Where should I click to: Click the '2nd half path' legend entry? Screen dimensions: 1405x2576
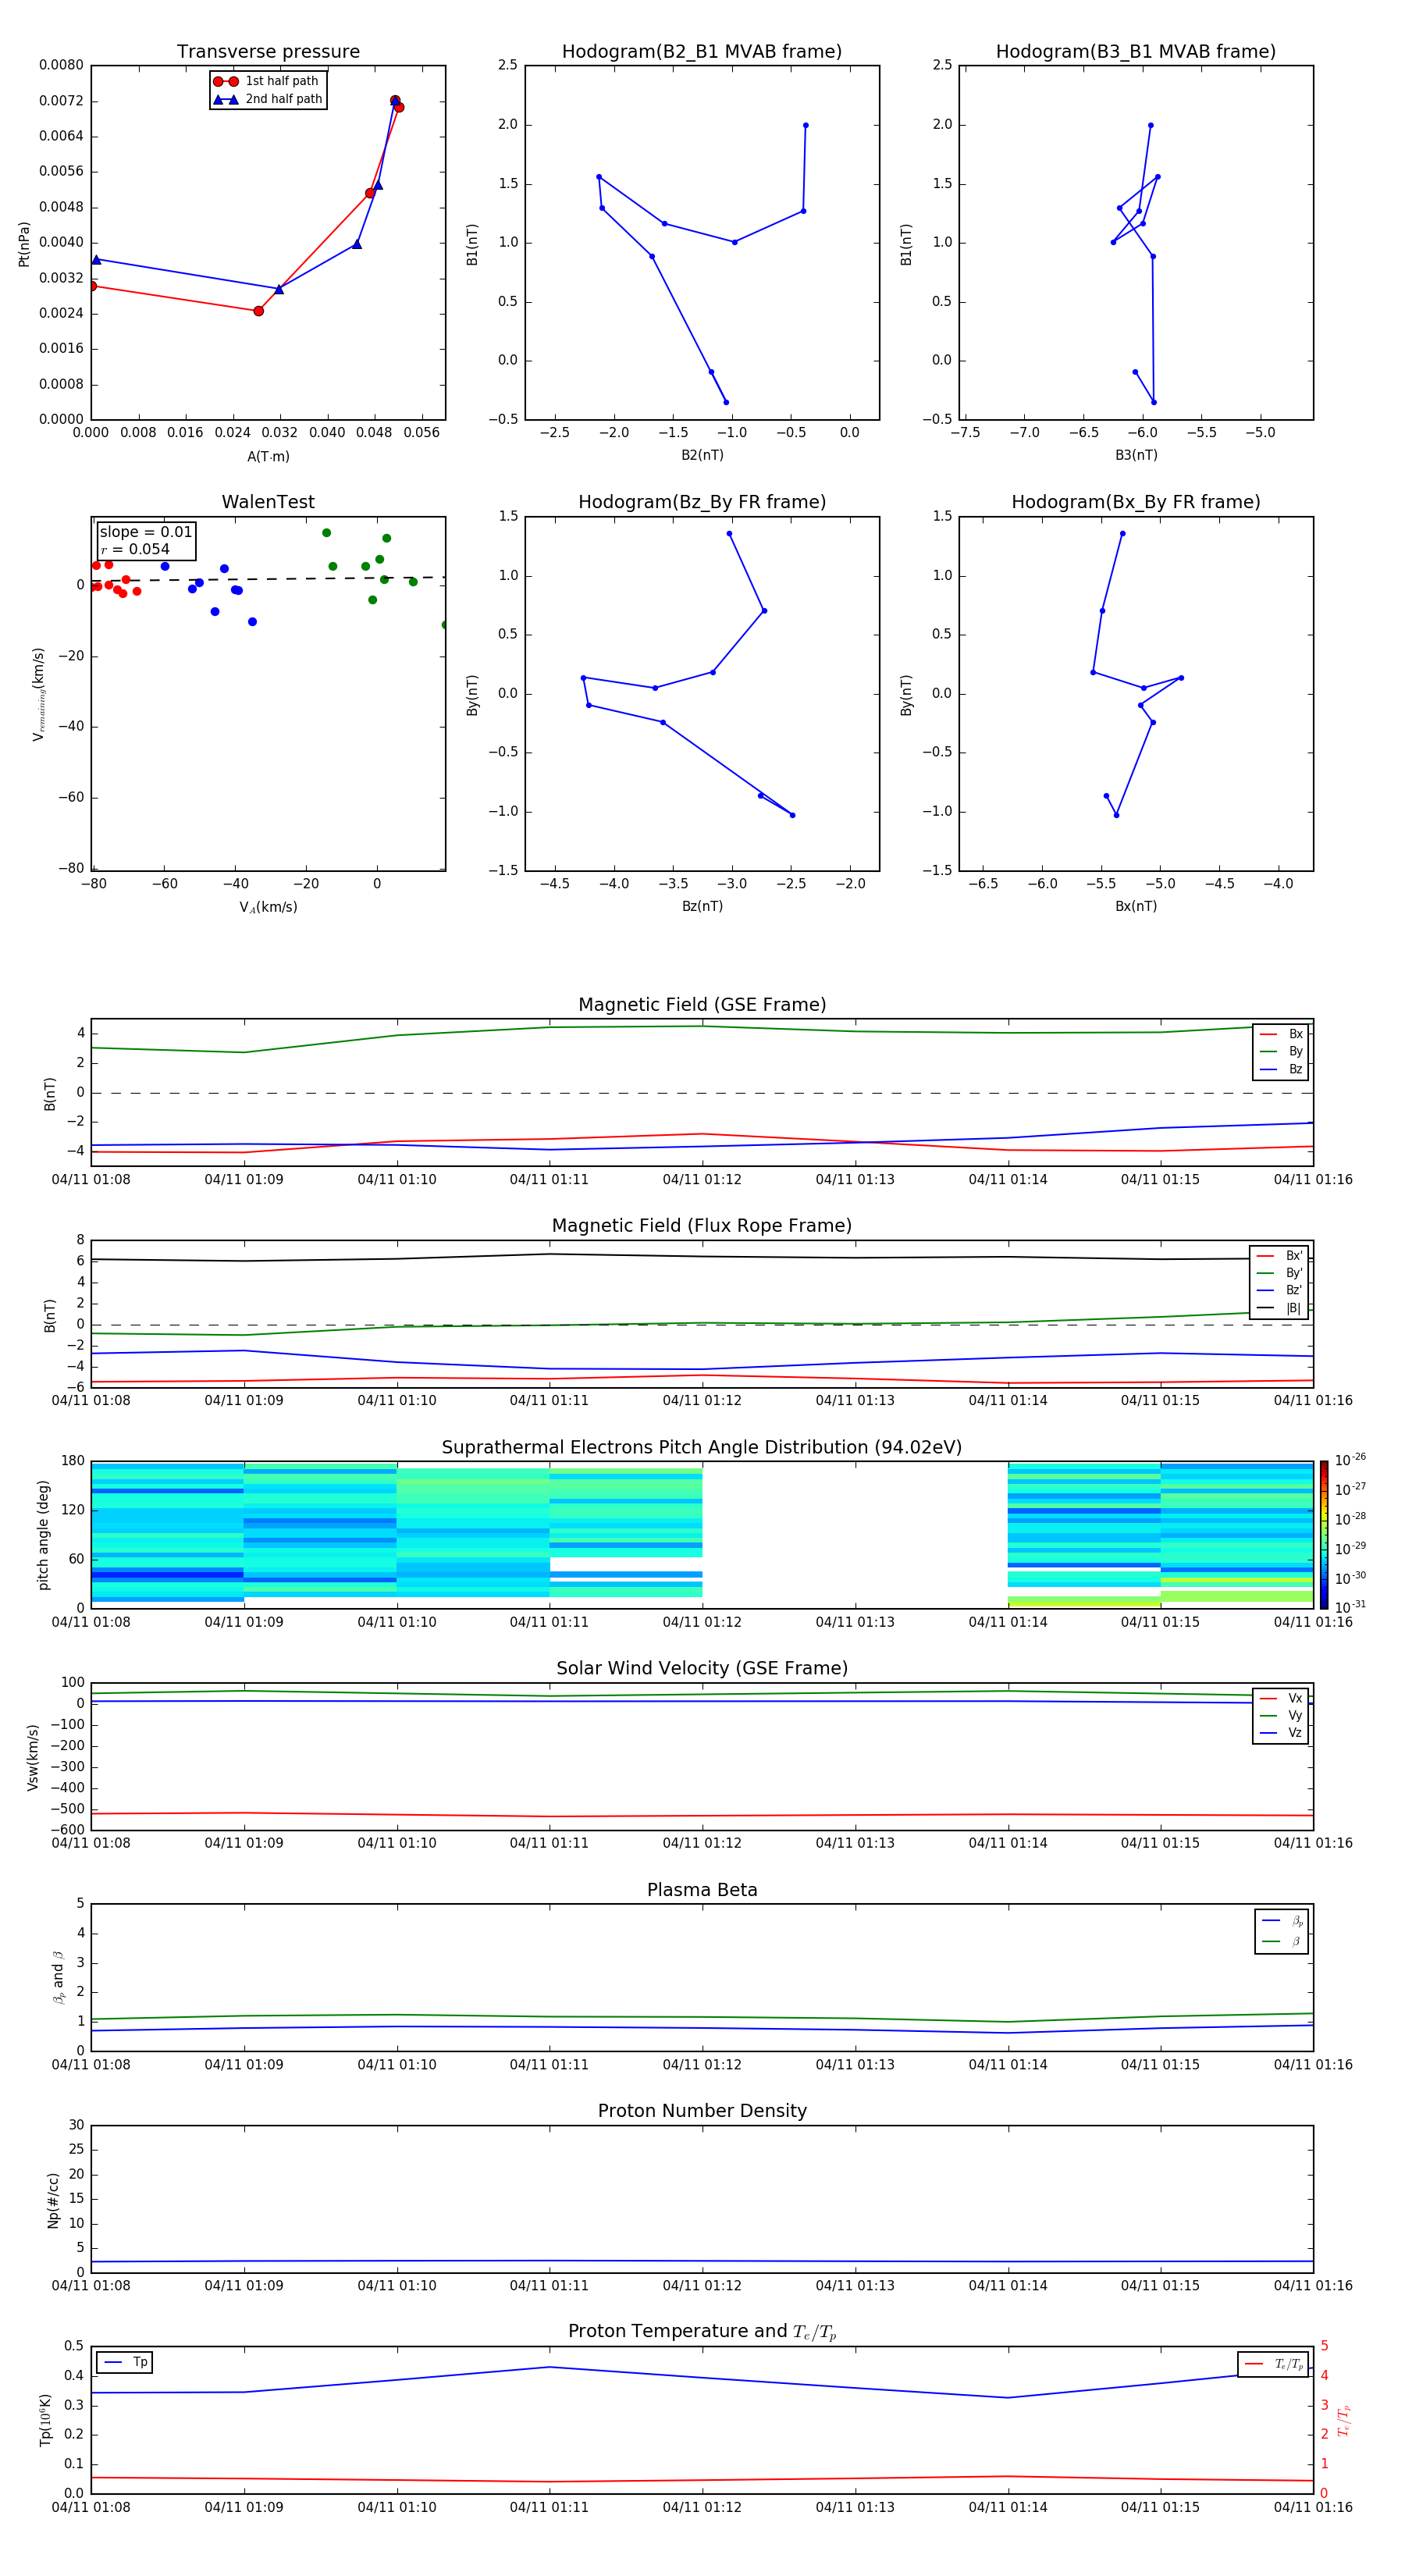coord(267,99)
